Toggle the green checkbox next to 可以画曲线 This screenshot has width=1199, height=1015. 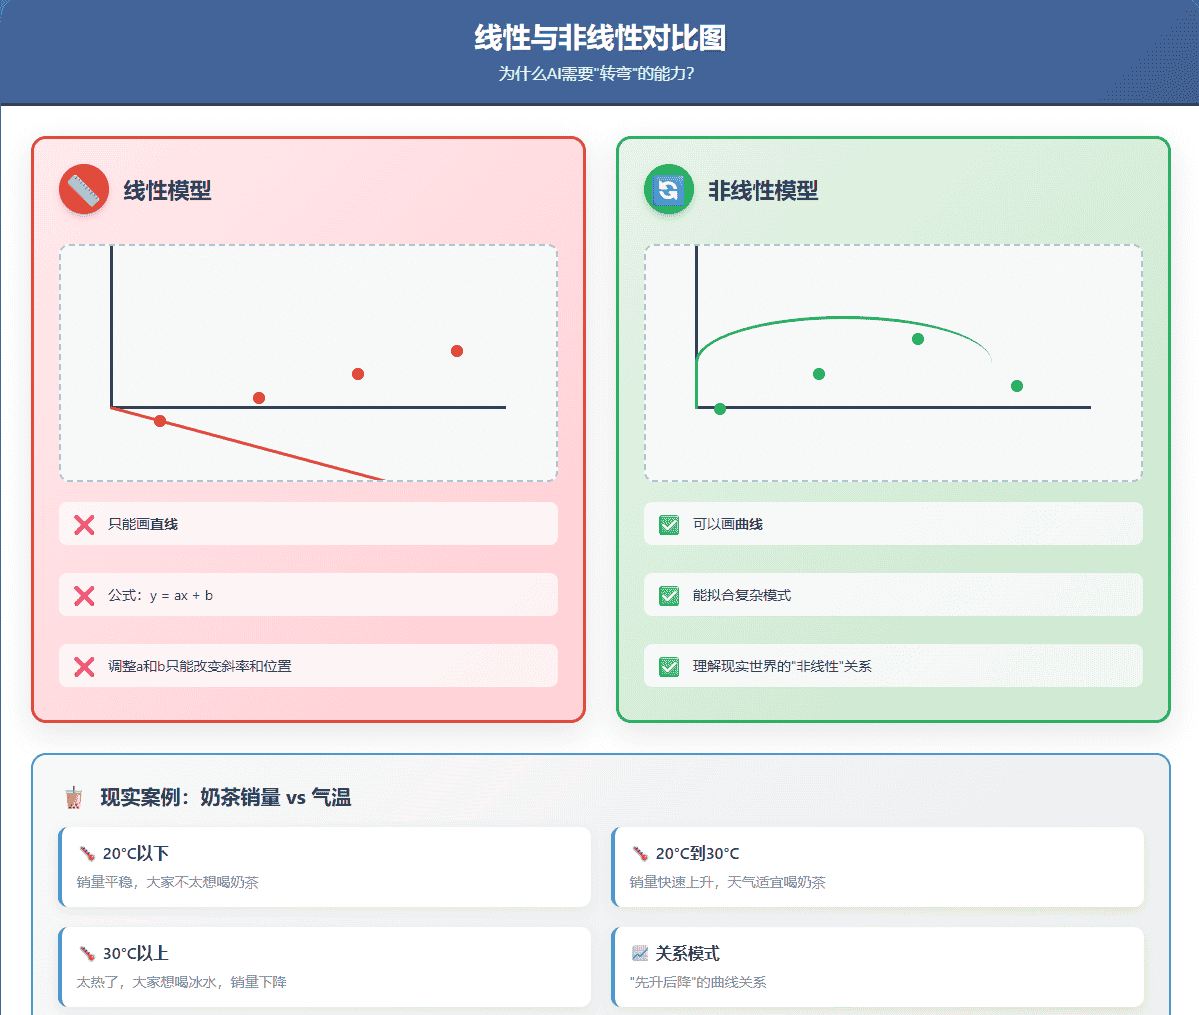[668, 524]
